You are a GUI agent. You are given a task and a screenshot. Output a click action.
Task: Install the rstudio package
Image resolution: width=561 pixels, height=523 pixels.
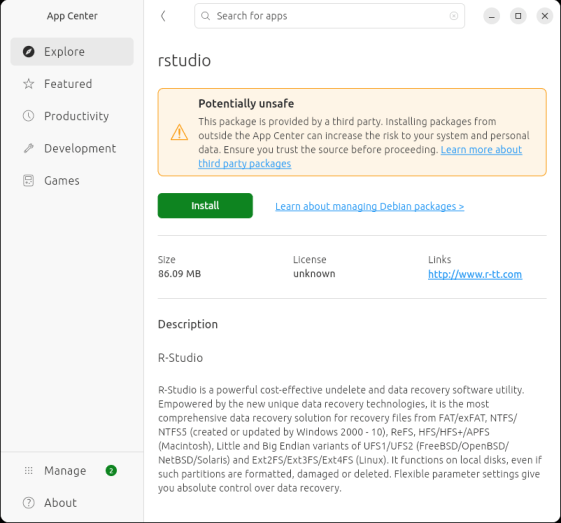[205, 206]
